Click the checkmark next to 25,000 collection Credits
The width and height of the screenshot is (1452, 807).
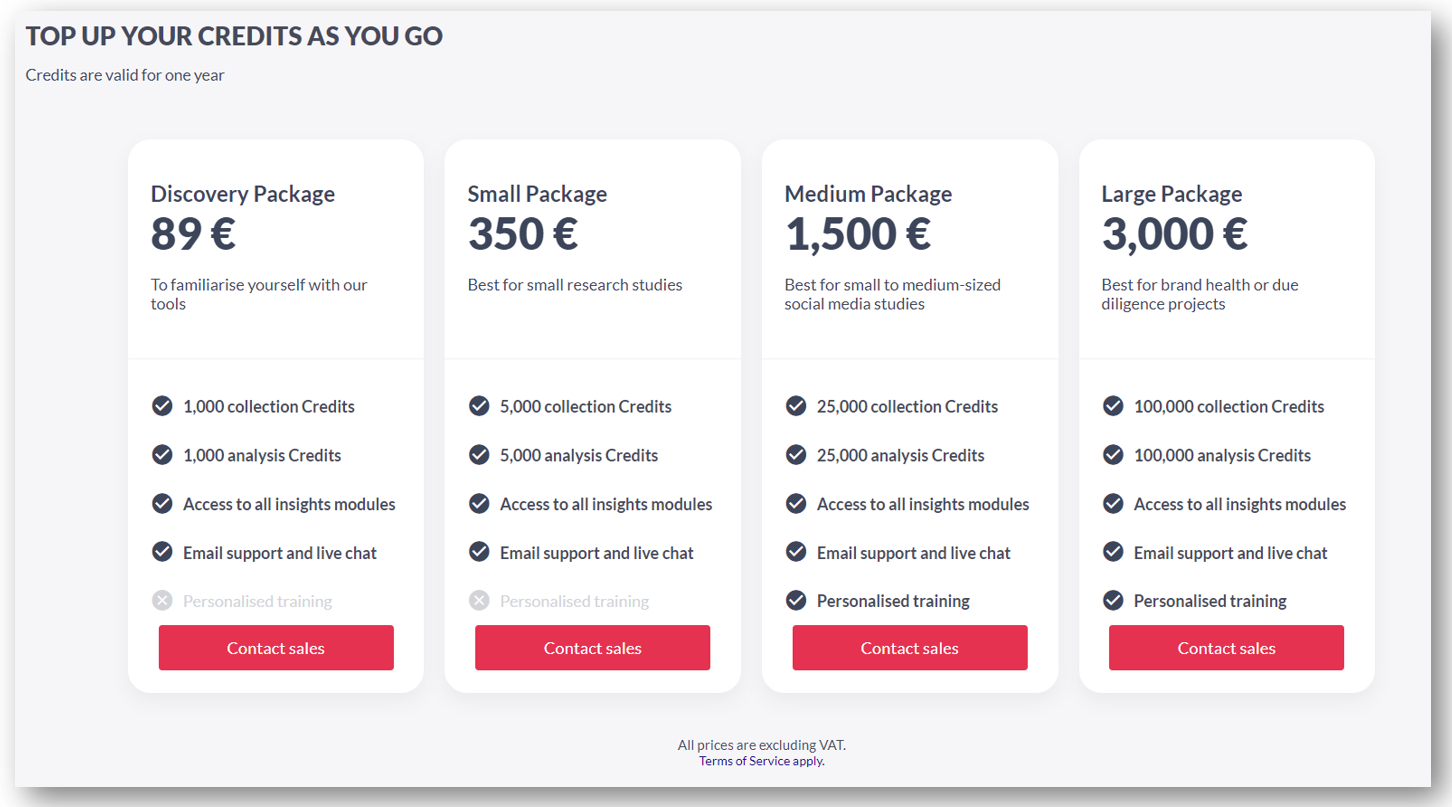coord(796,406)
